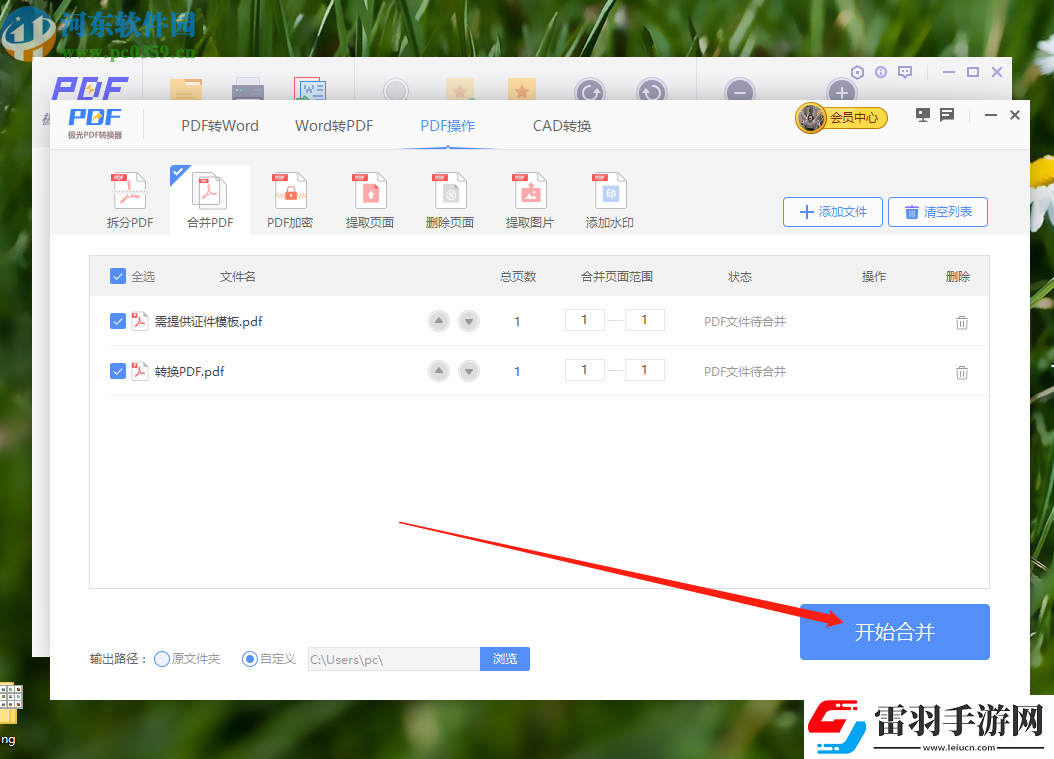This screenshot has height=759, width=1054.
Task: Move 转换PDF.pdf up with the arrow button
Action: point(439,370)
